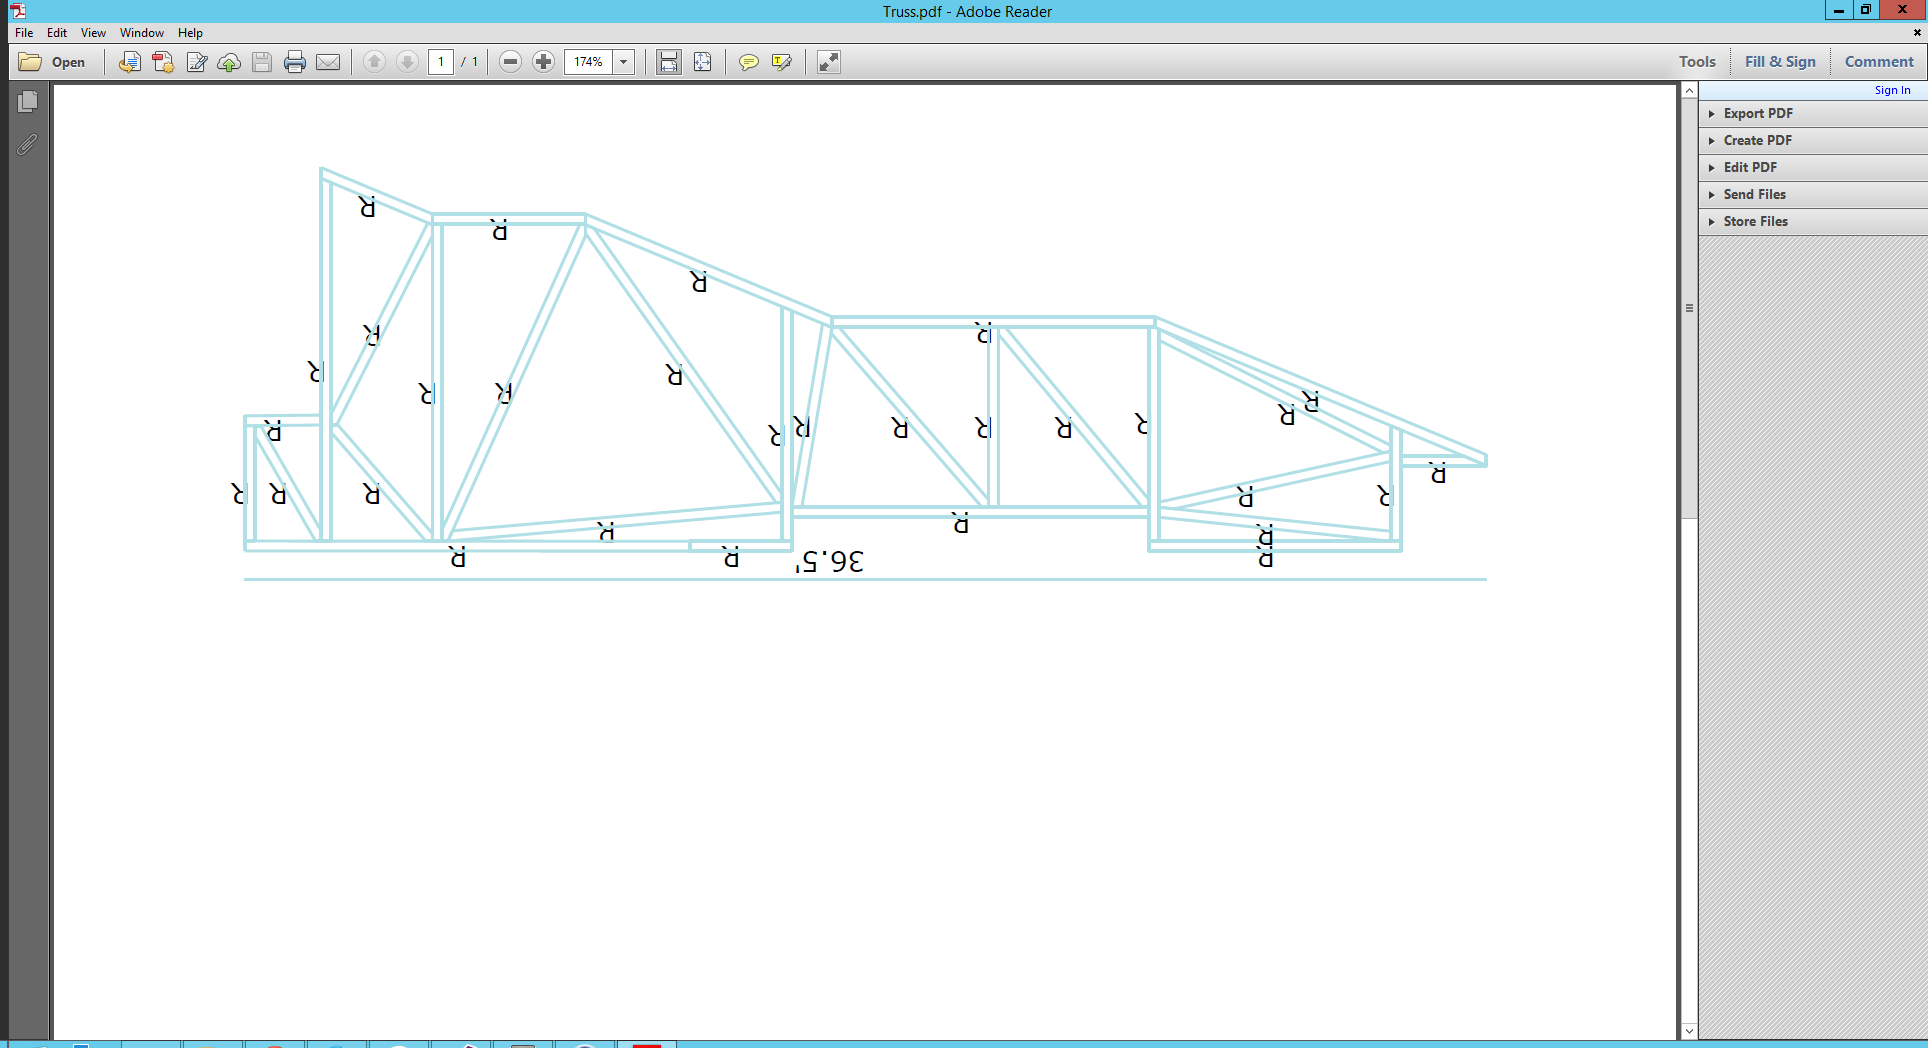Click the Print file icon
The height and width of the screenshot is (1048, 1928).
[294, 62]
